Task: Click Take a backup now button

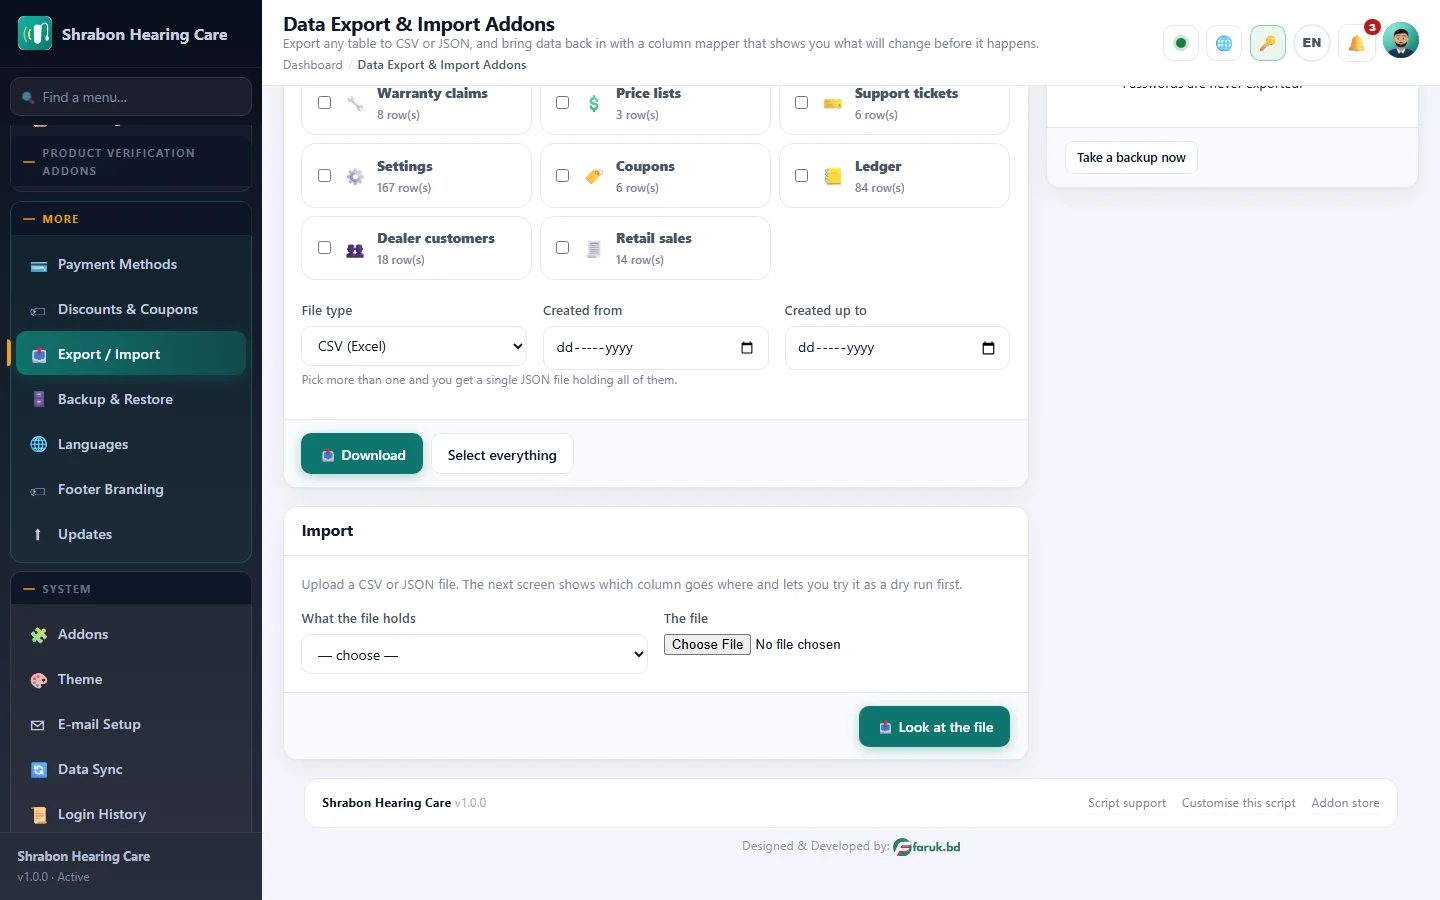Action: (x=1131, y=157)
